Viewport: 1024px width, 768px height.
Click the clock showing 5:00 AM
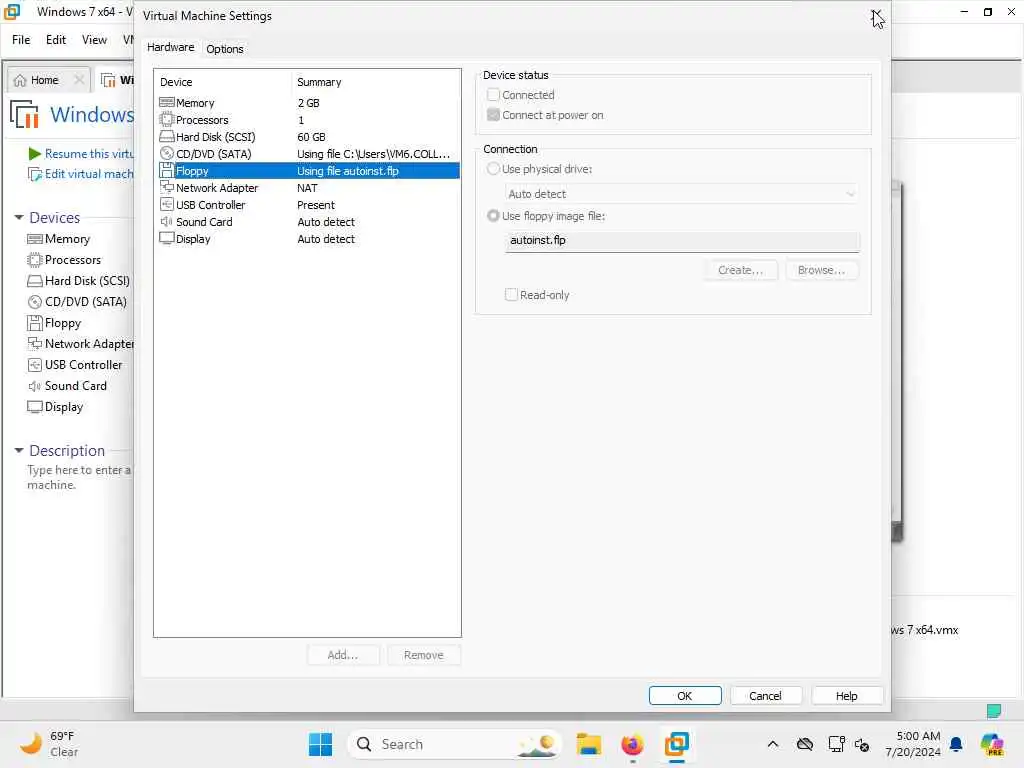pyautogui.click(x=913, y=744)
